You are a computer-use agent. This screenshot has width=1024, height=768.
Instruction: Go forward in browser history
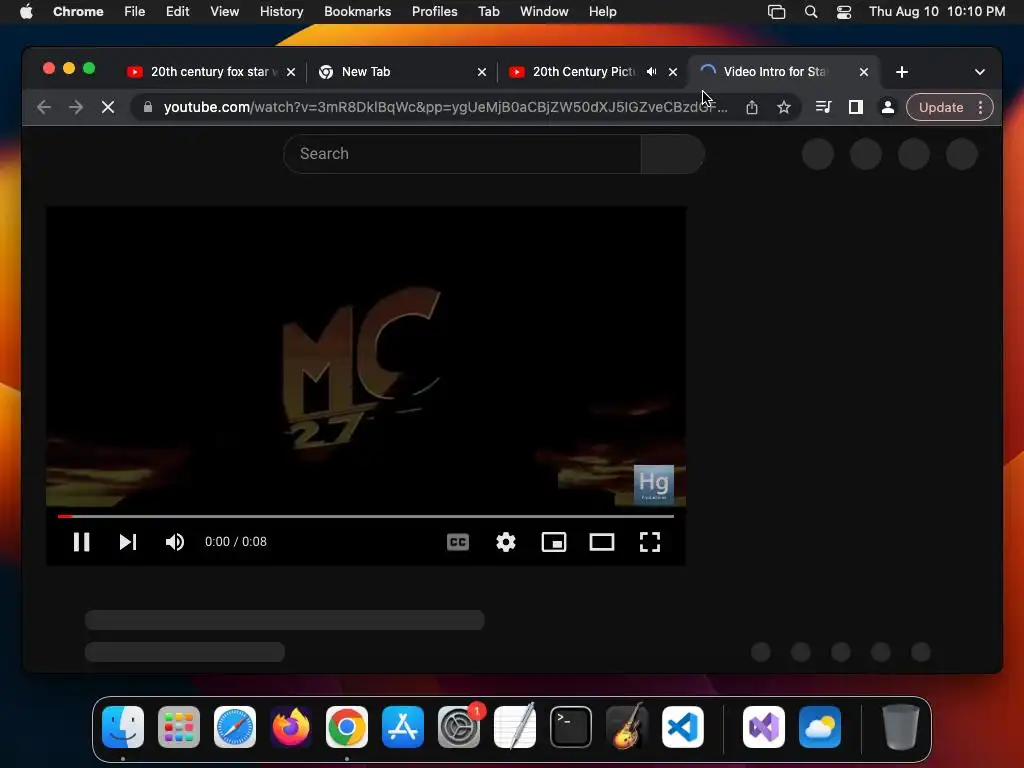click(x=76, y=107)
